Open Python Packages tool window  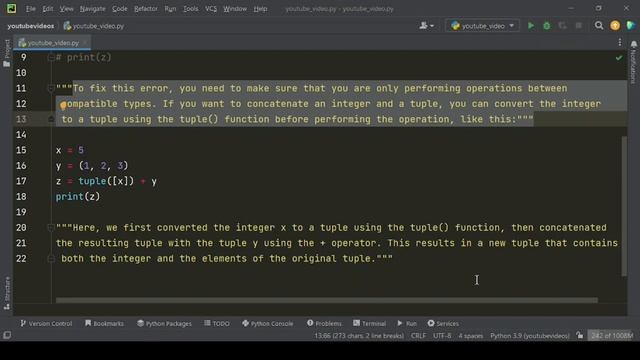coord(164,323)
